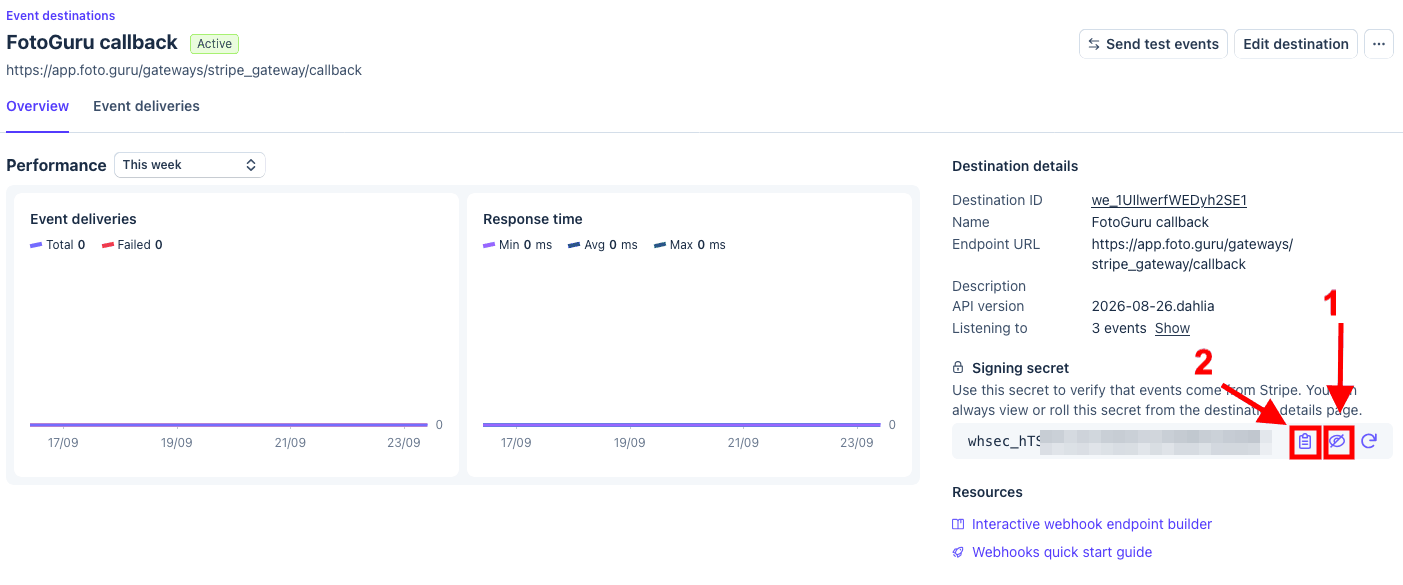
Task: Click the lock icon beside Signing secret
Action: (958, 368)
